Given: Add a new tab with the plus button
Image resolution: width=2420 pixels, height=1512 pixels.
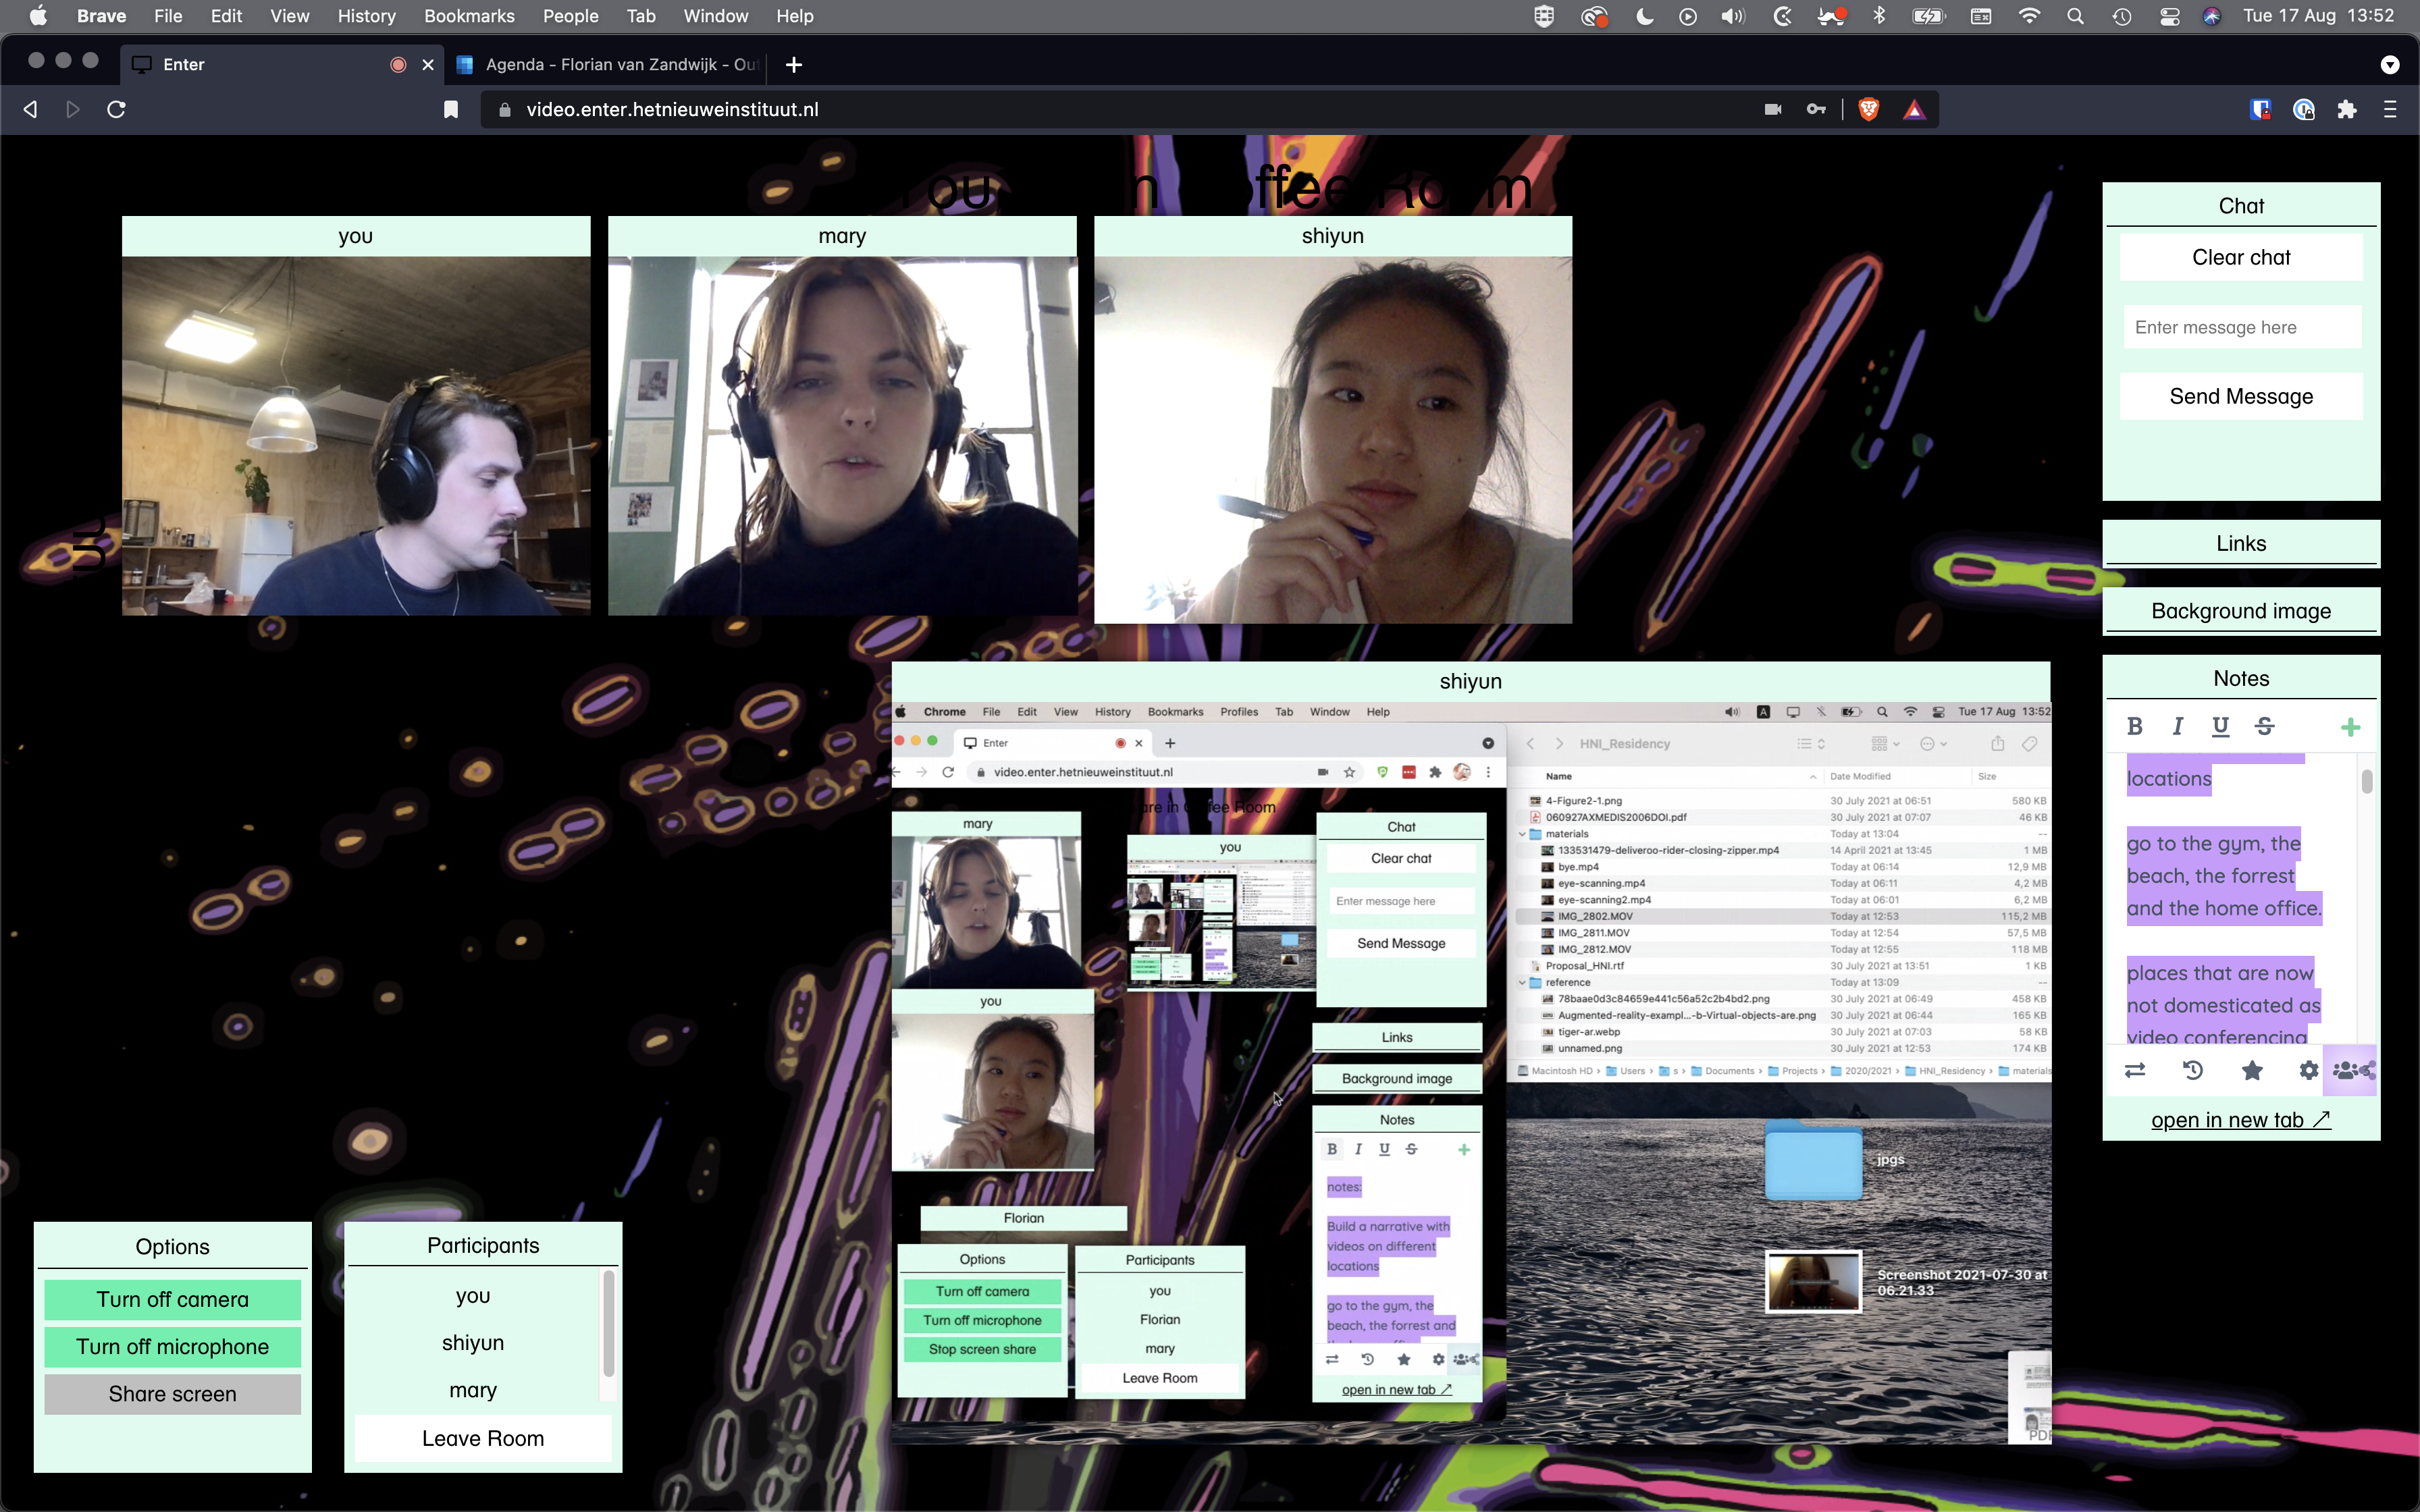Looking at the screenshot, I should 794,65.
